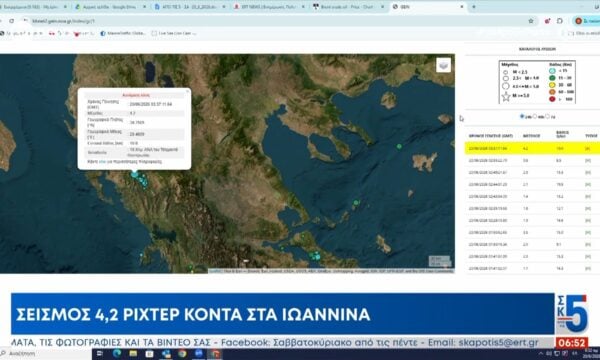
Task: Switch to the Google tab with green icon
Action: pos(109,7)
